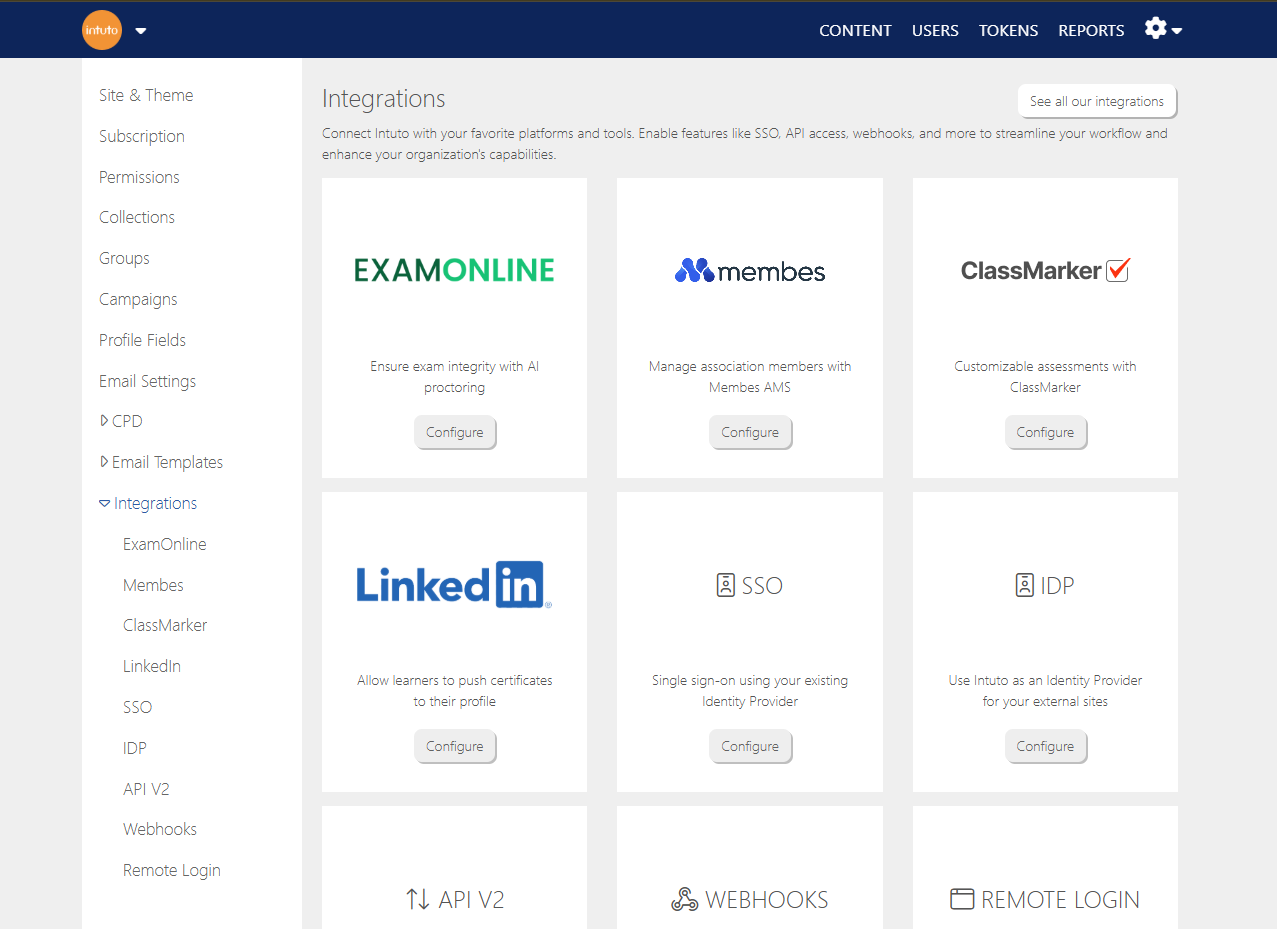Select Membes in sidebar tree
The width and height of the screenshot is (1277, 929).
pos(153,585)
